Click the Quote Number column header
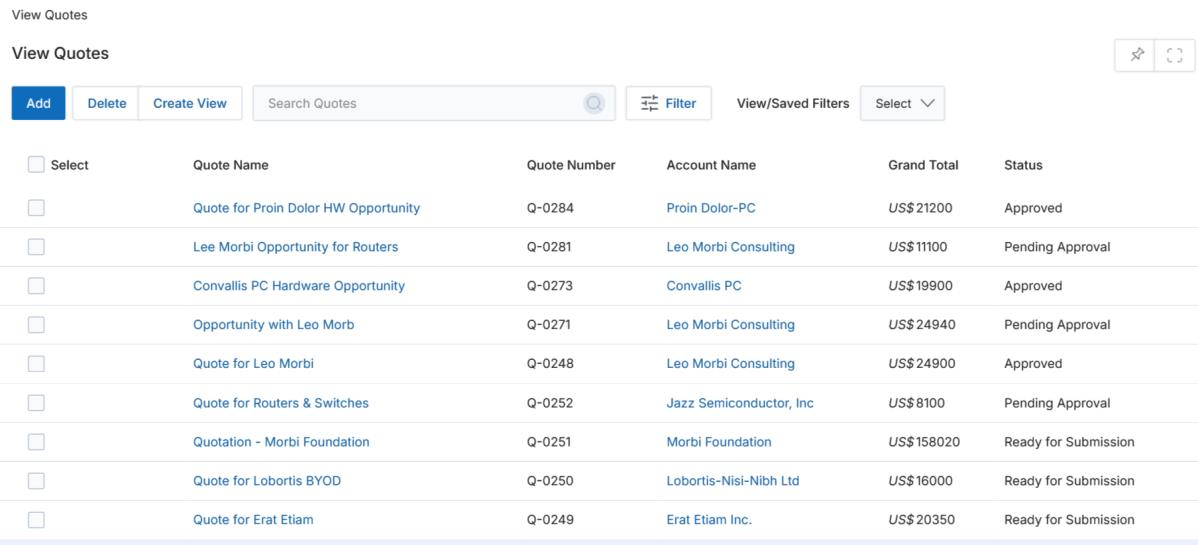Viewport: 1198px width, 545px height. (x=571, y=165)
